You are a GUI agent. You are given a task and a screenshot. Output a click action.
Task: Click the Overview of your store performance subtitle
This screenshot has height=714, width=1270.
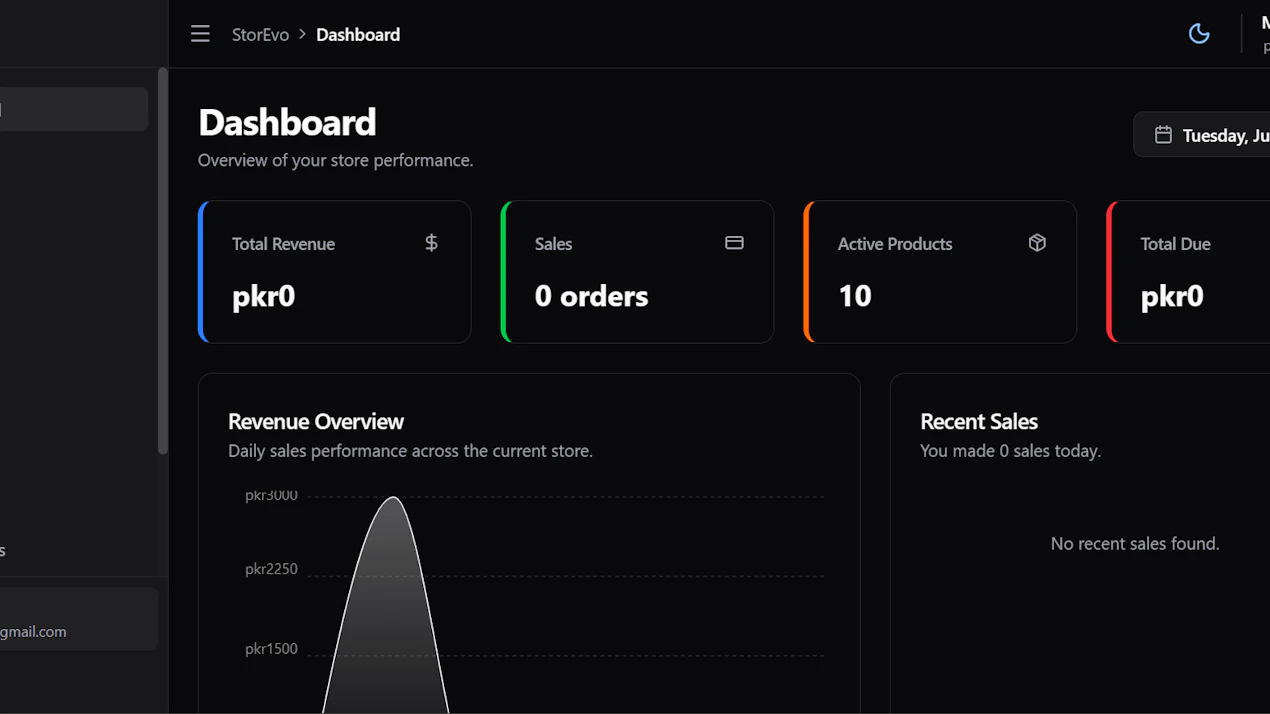[335, 160]
